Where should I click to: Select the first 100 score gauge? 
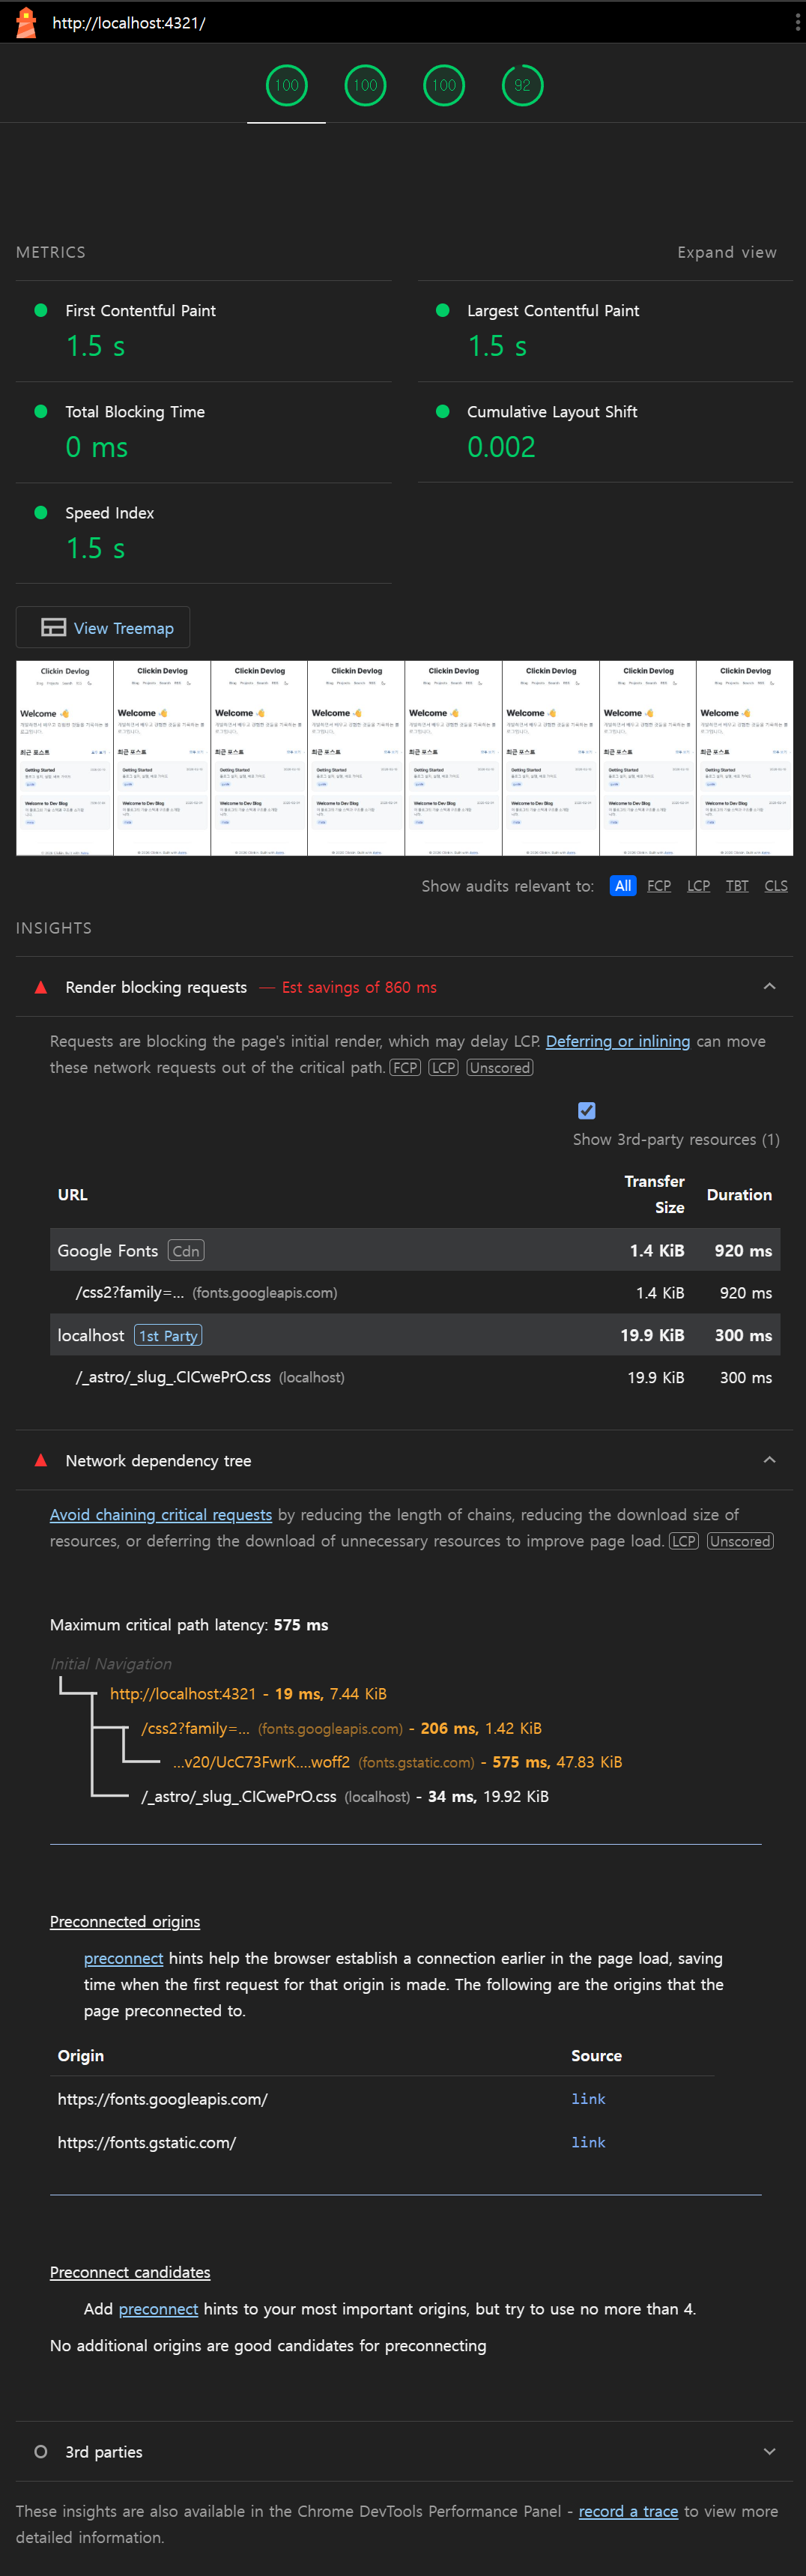click(x=286, y=85)
